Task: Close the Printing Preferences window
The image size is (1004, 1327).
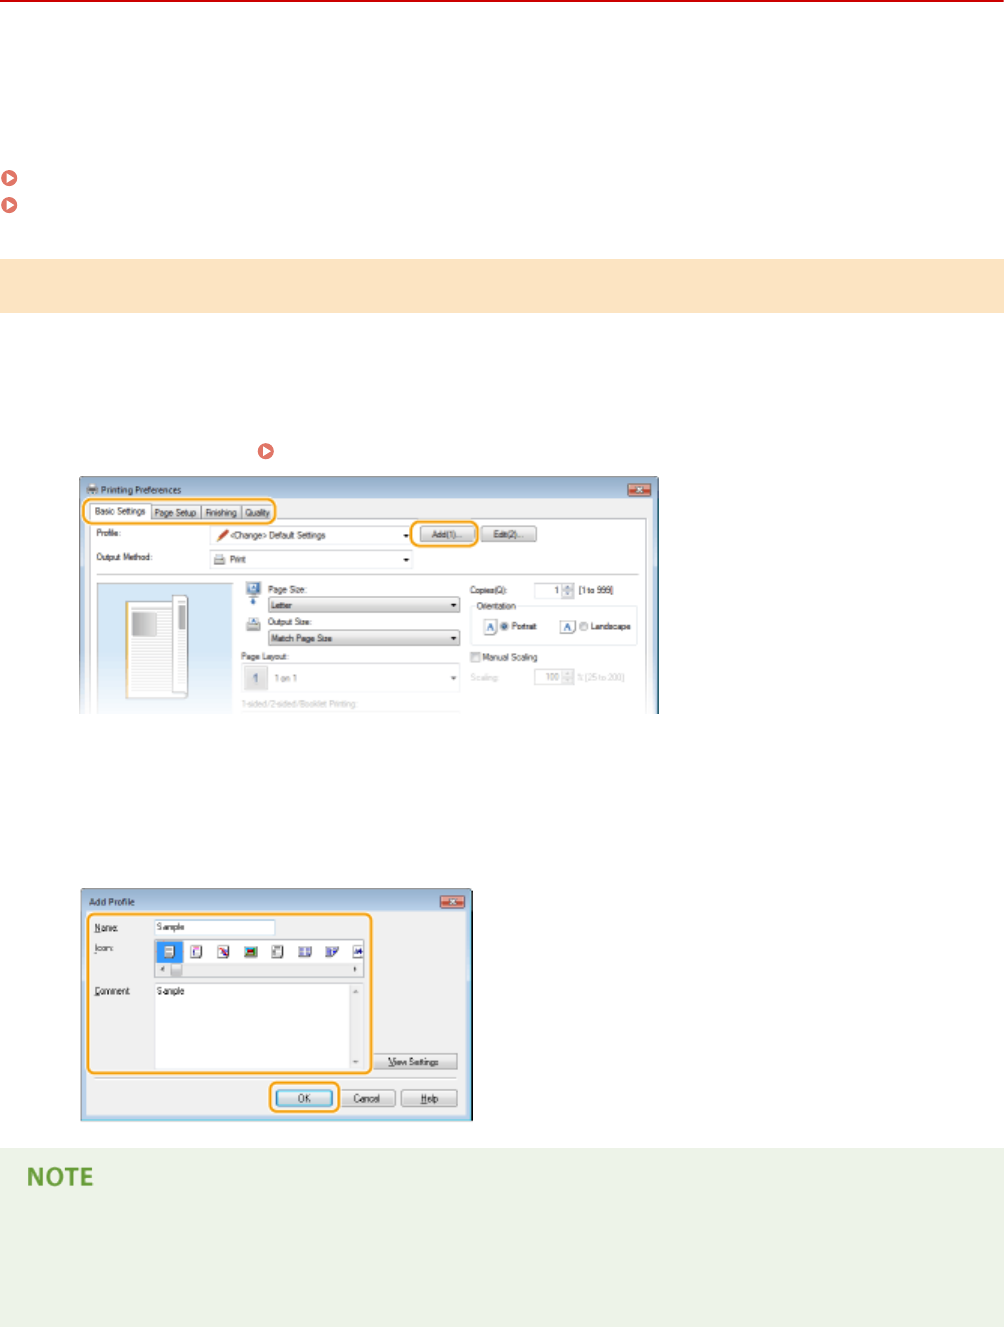Action: (639, 489)
